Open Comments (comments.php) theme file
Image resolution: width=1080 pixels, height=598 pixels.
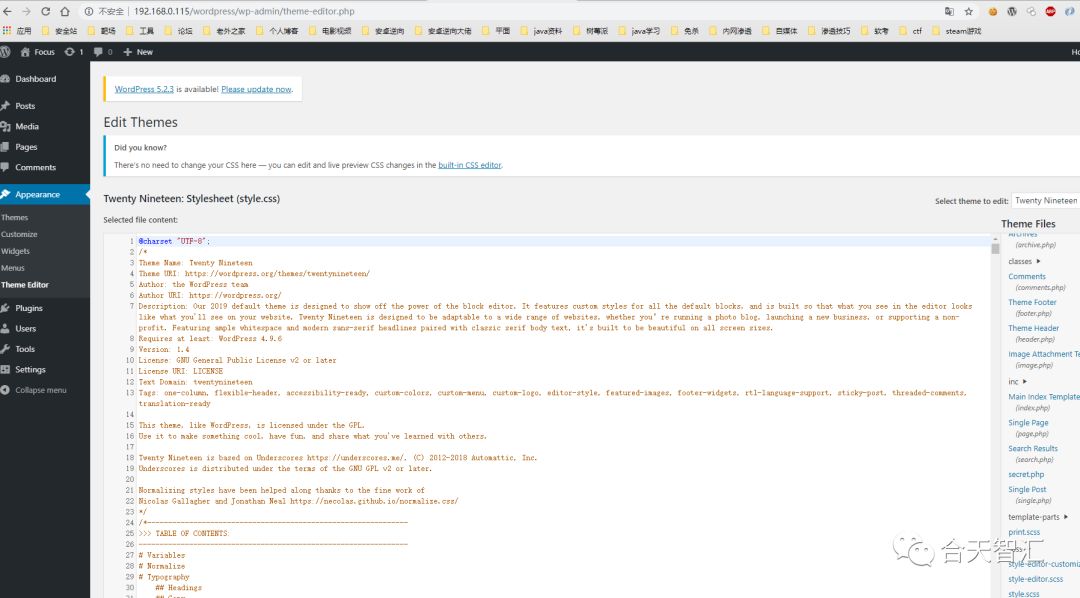point(1037,281)
